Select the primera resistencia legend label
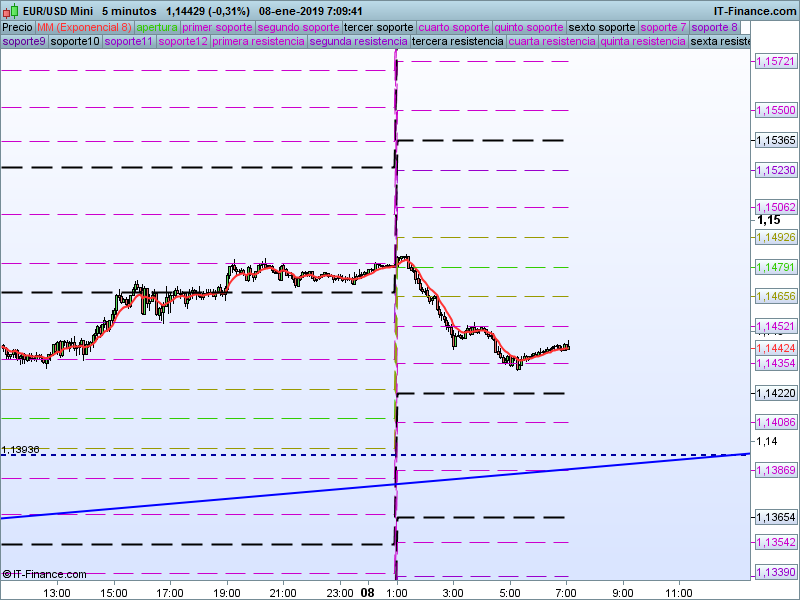Viewport: 800px width, 600px height. tap(258, 42)
